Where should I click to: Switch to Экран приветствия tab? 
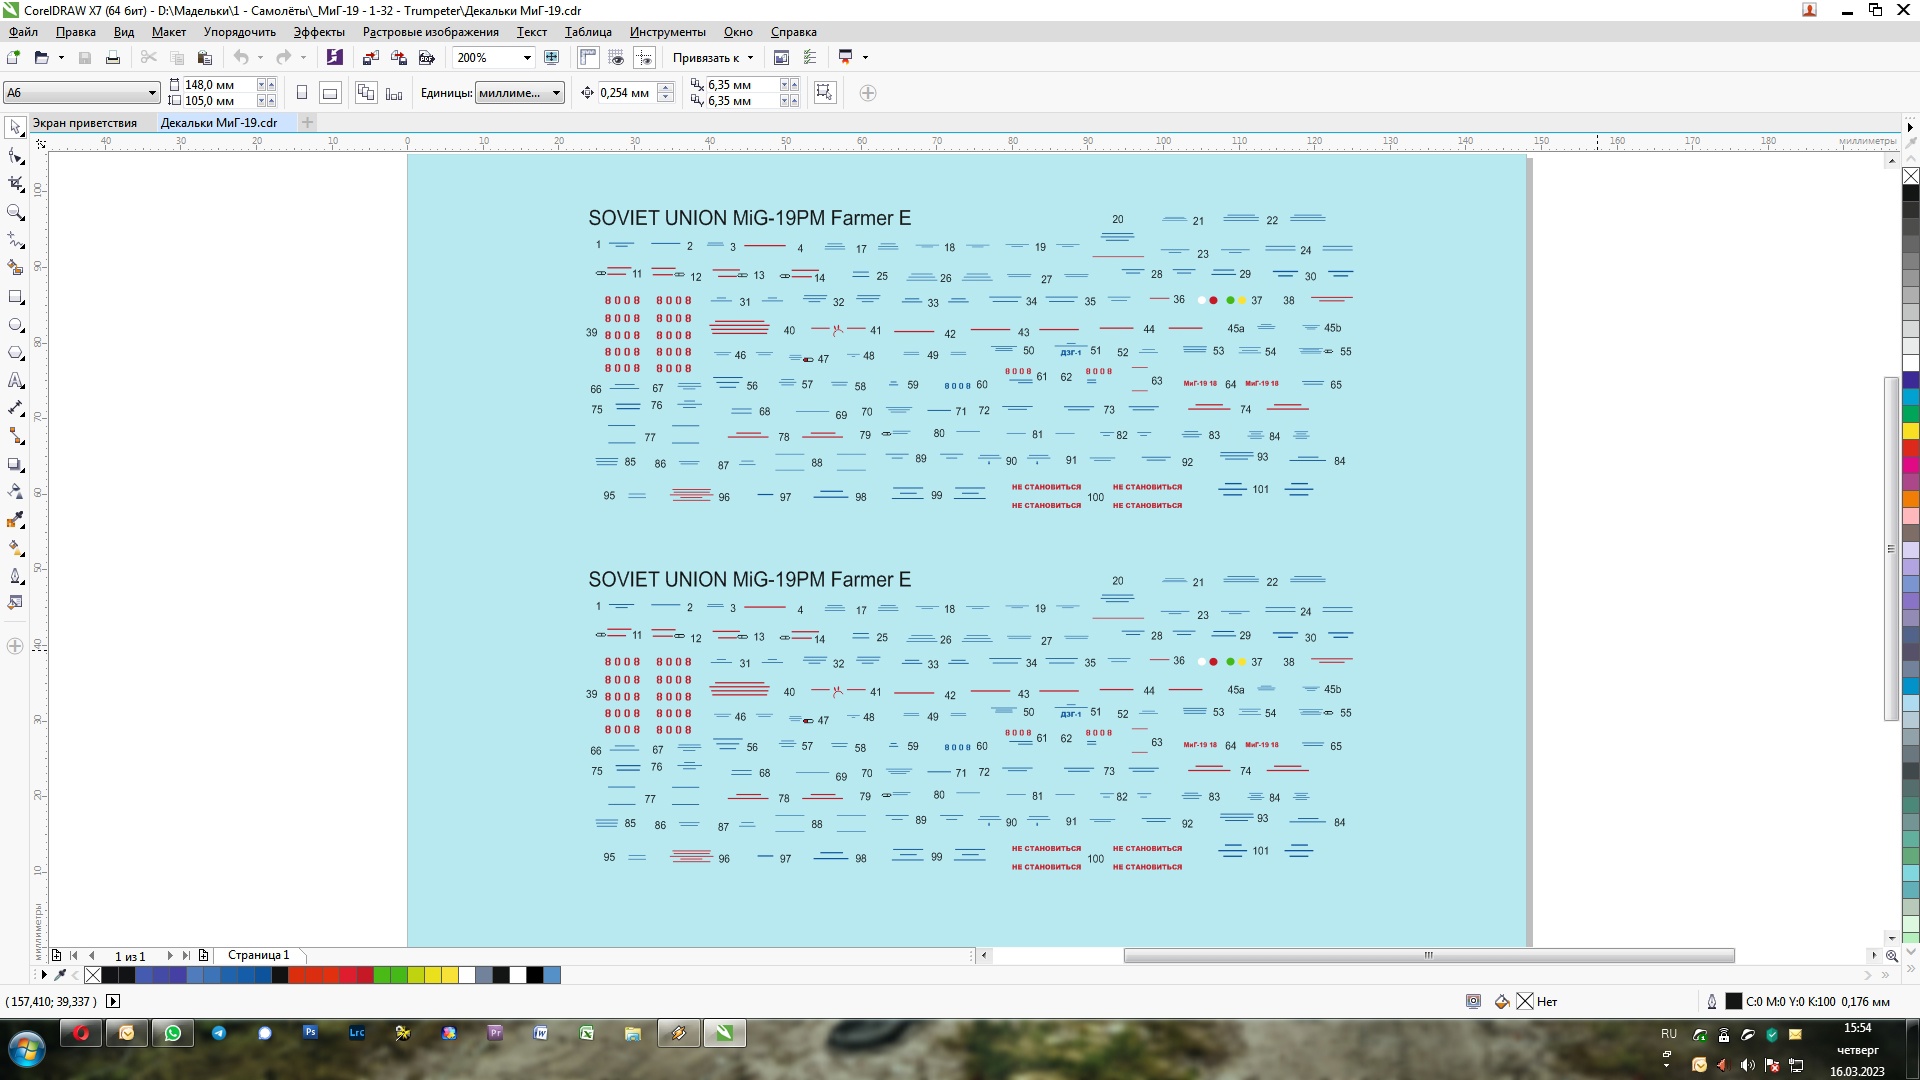85,123
